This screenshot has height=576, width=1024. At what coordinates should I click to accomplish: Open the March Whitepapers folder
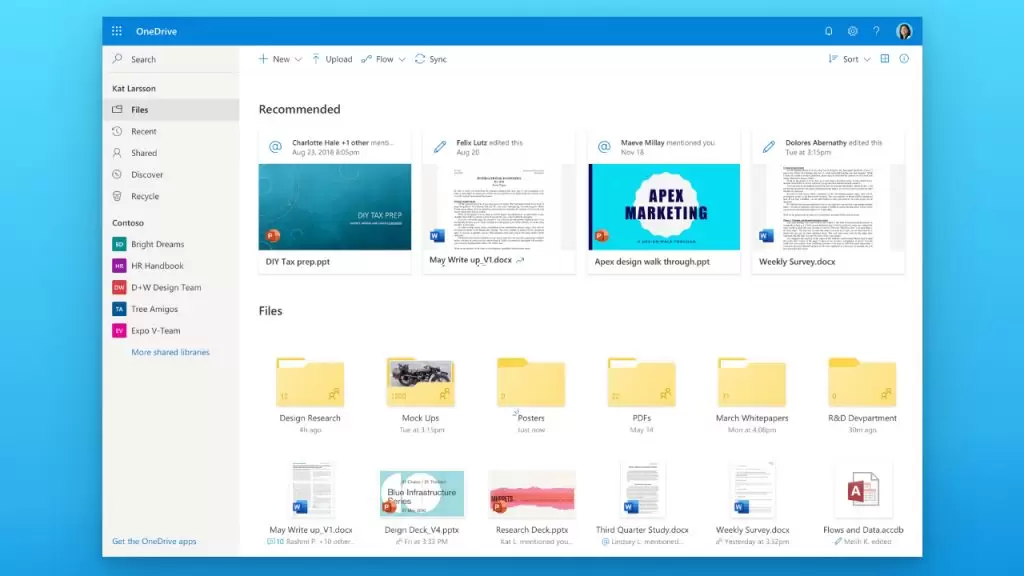point(752,382)
